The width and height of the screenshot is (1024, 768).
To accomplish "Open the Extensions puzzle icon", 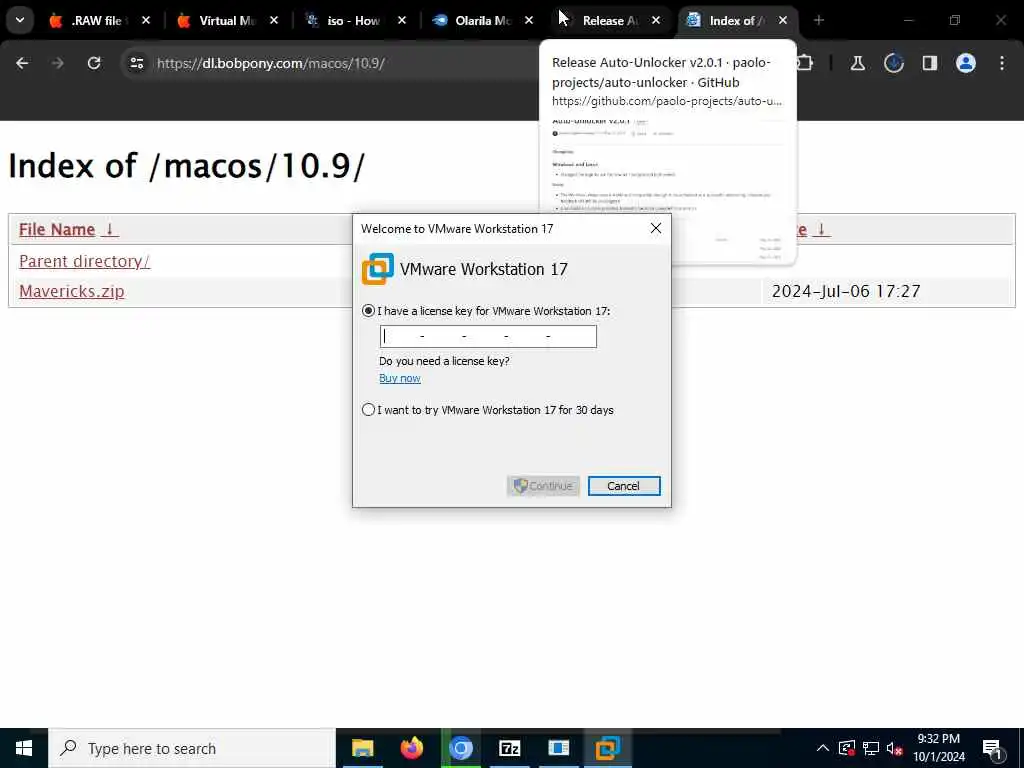I will 805,63.
